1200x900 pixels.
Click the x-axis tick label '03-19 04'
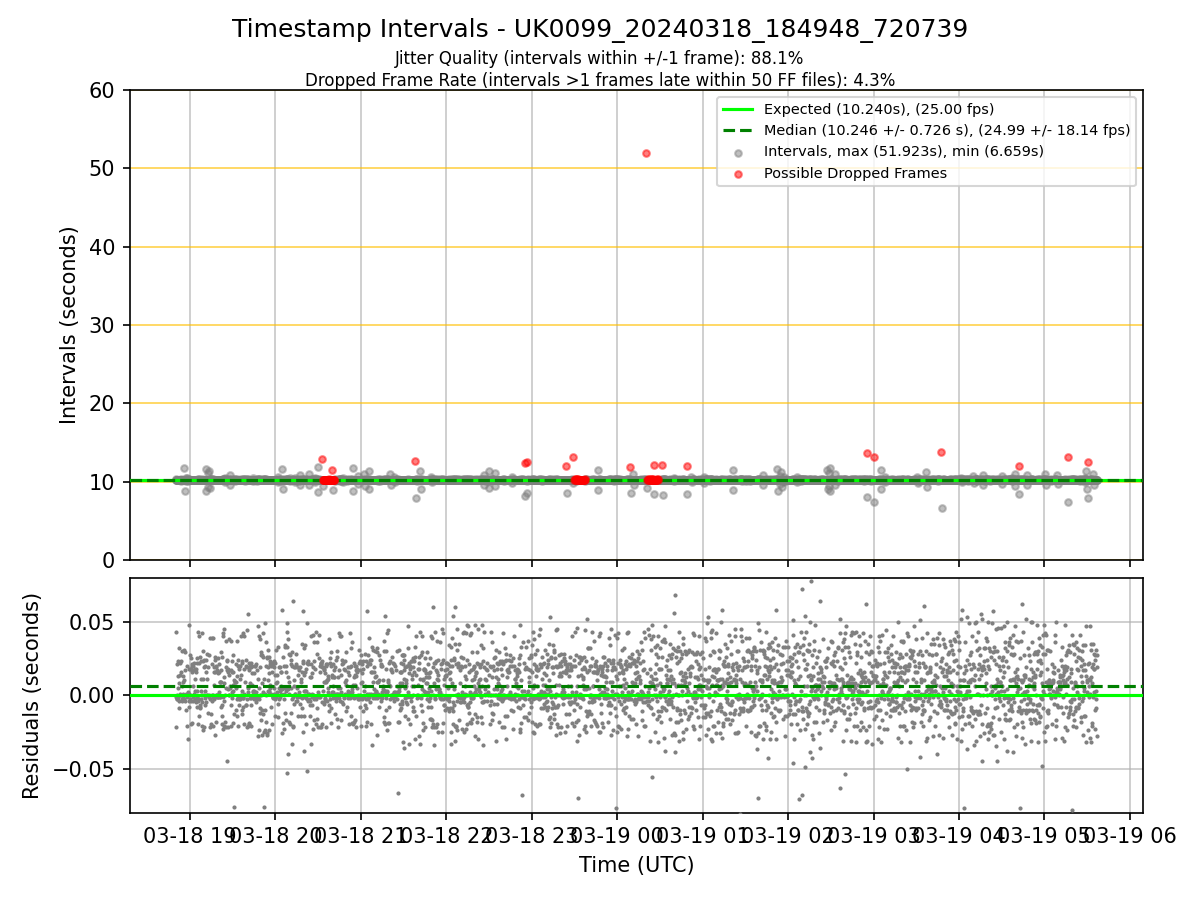click(x=958, y=837)
